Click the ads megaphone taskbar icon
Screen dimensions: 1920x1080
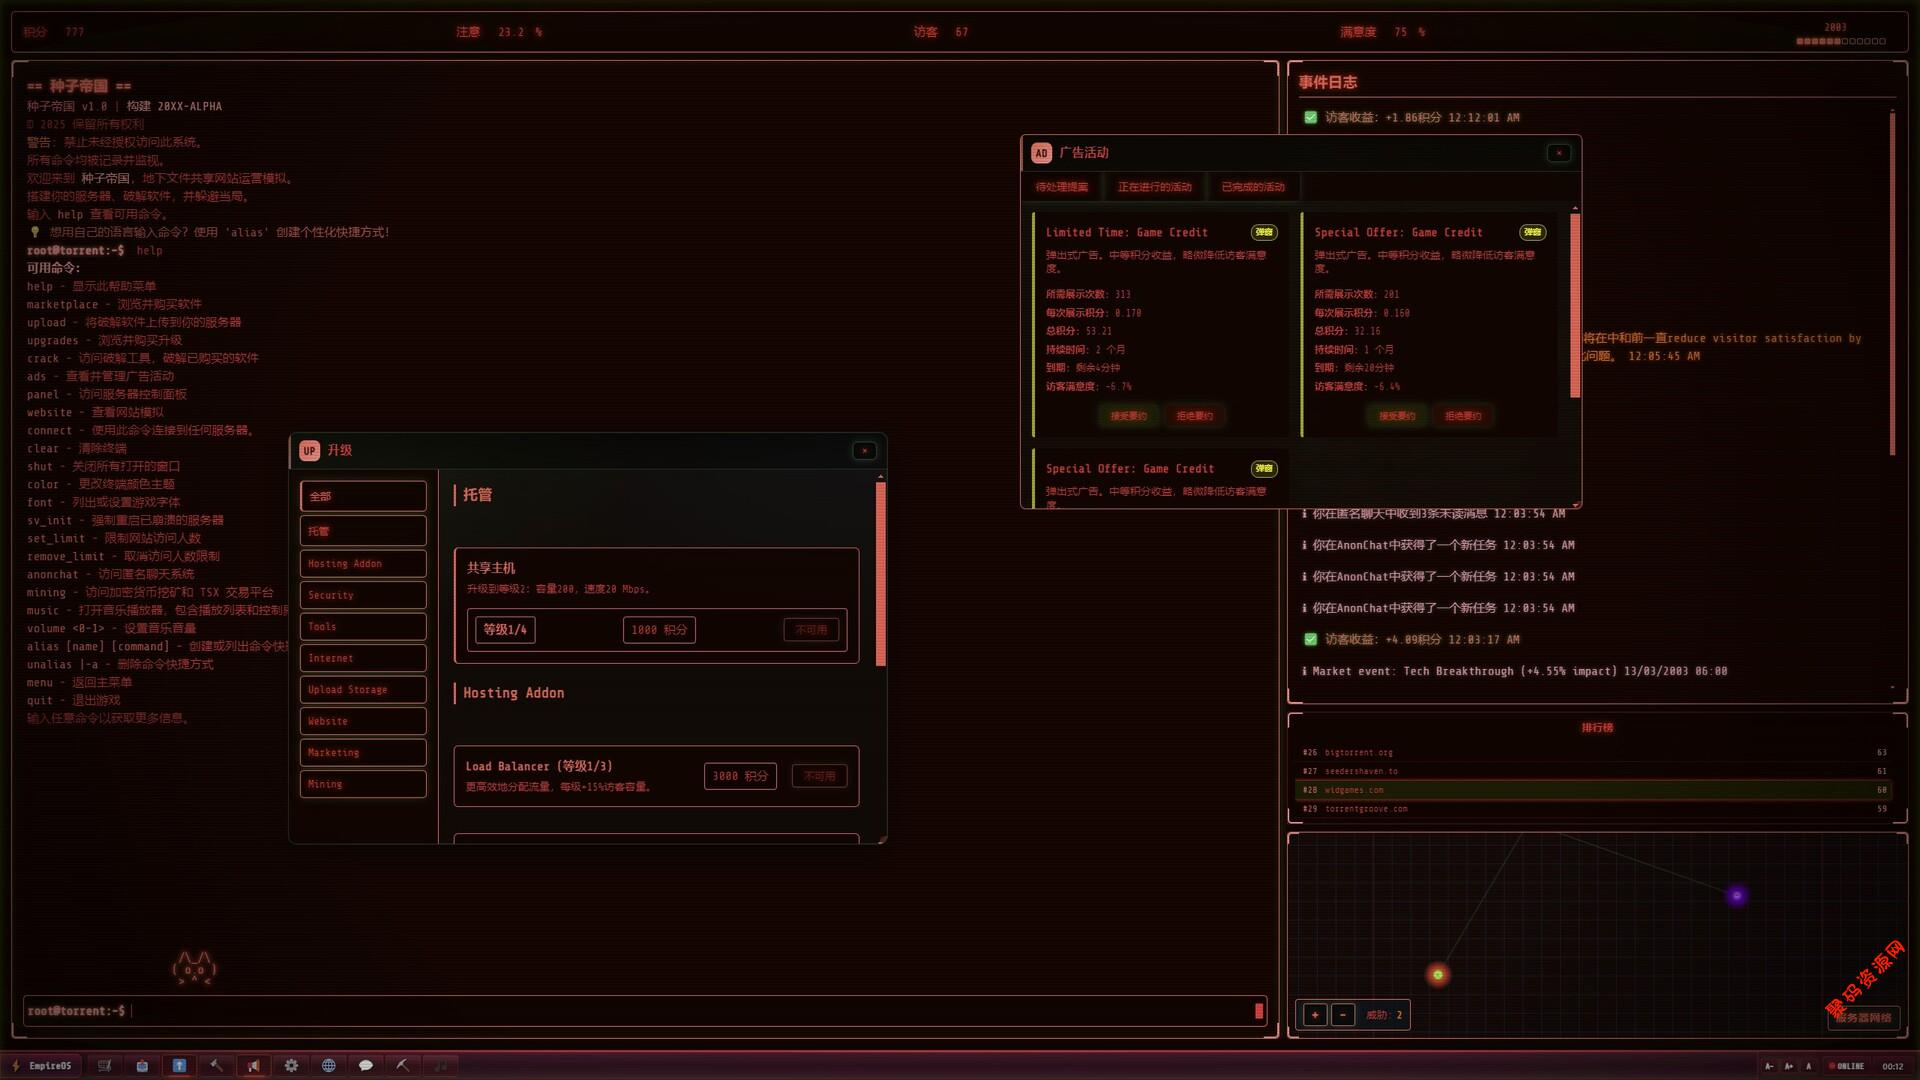tap(254, 1066)
